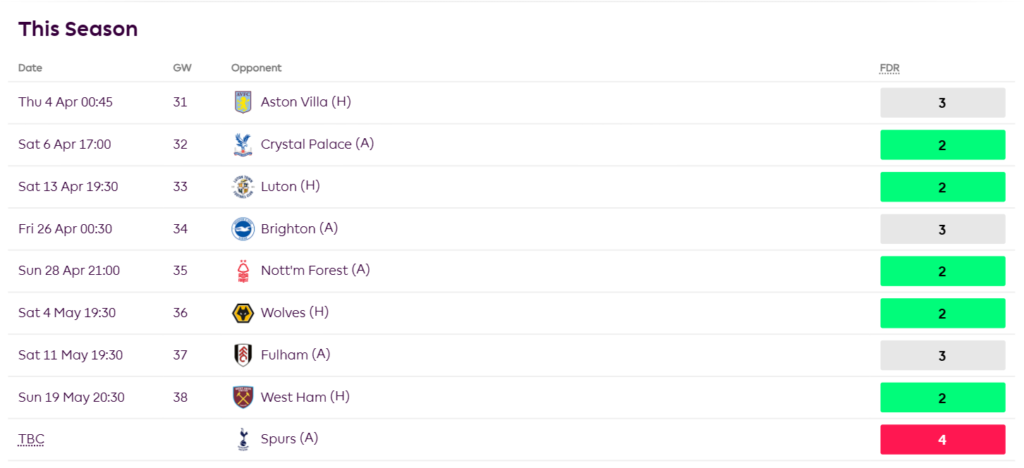The height and width of the screenshot is (468, 1024).
Task: Open the Crystal Palace (A) fixture link
Action: 317,144
